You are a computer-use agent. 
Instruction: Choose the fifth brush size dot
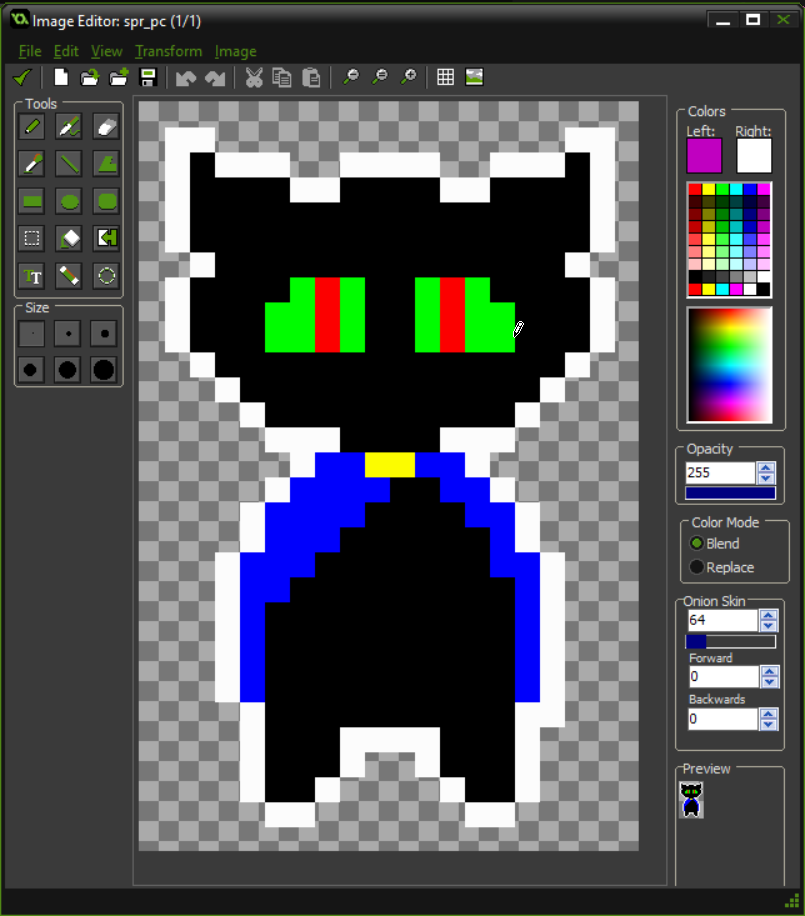[68, 370]
